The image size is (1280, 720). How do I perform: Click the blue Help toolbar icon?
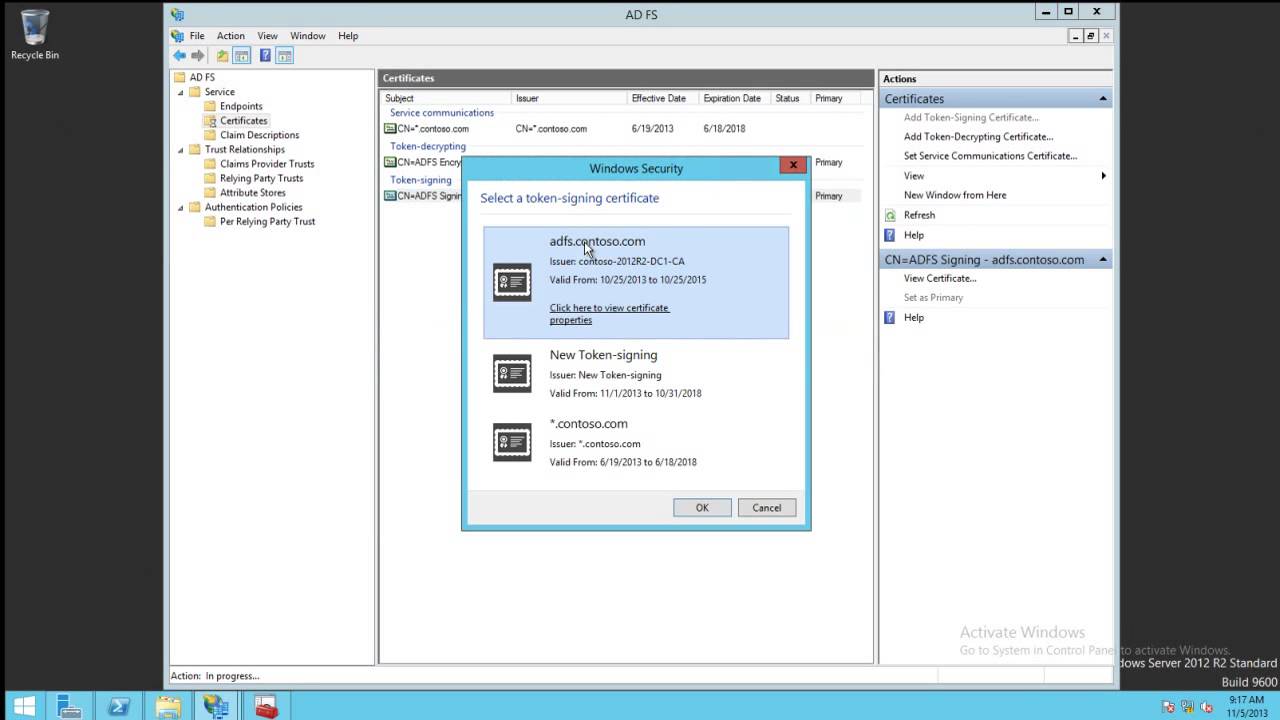tap(265, 56)
